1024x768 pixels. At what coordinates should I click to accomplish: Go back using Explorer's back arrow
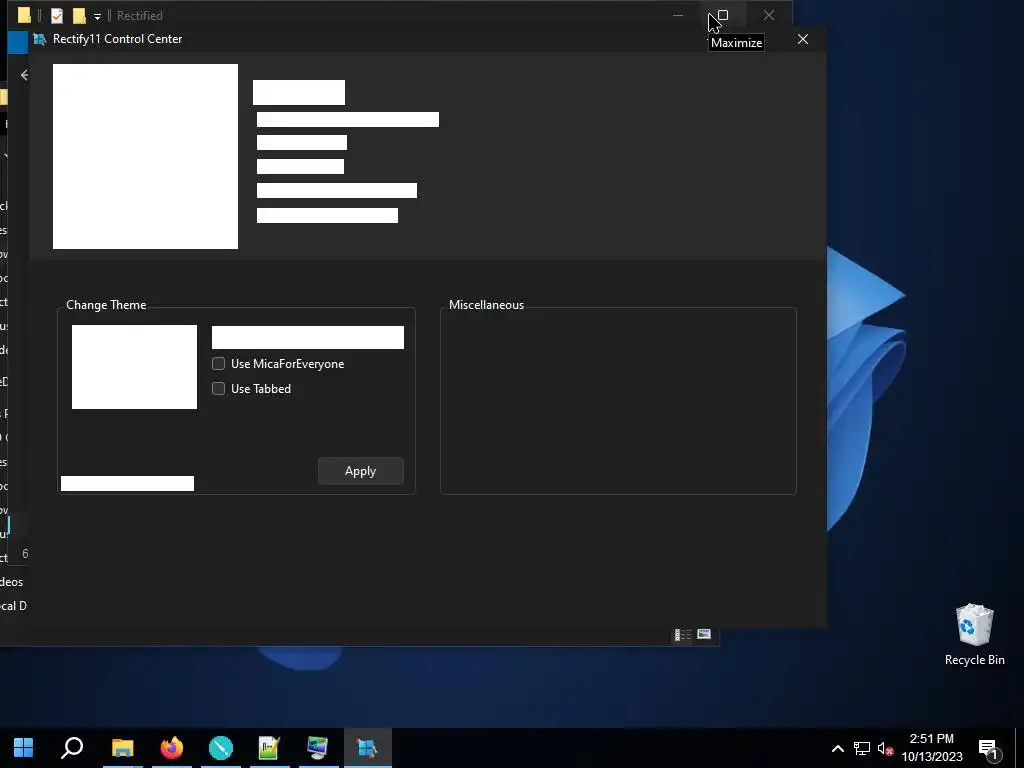(24, 75)
